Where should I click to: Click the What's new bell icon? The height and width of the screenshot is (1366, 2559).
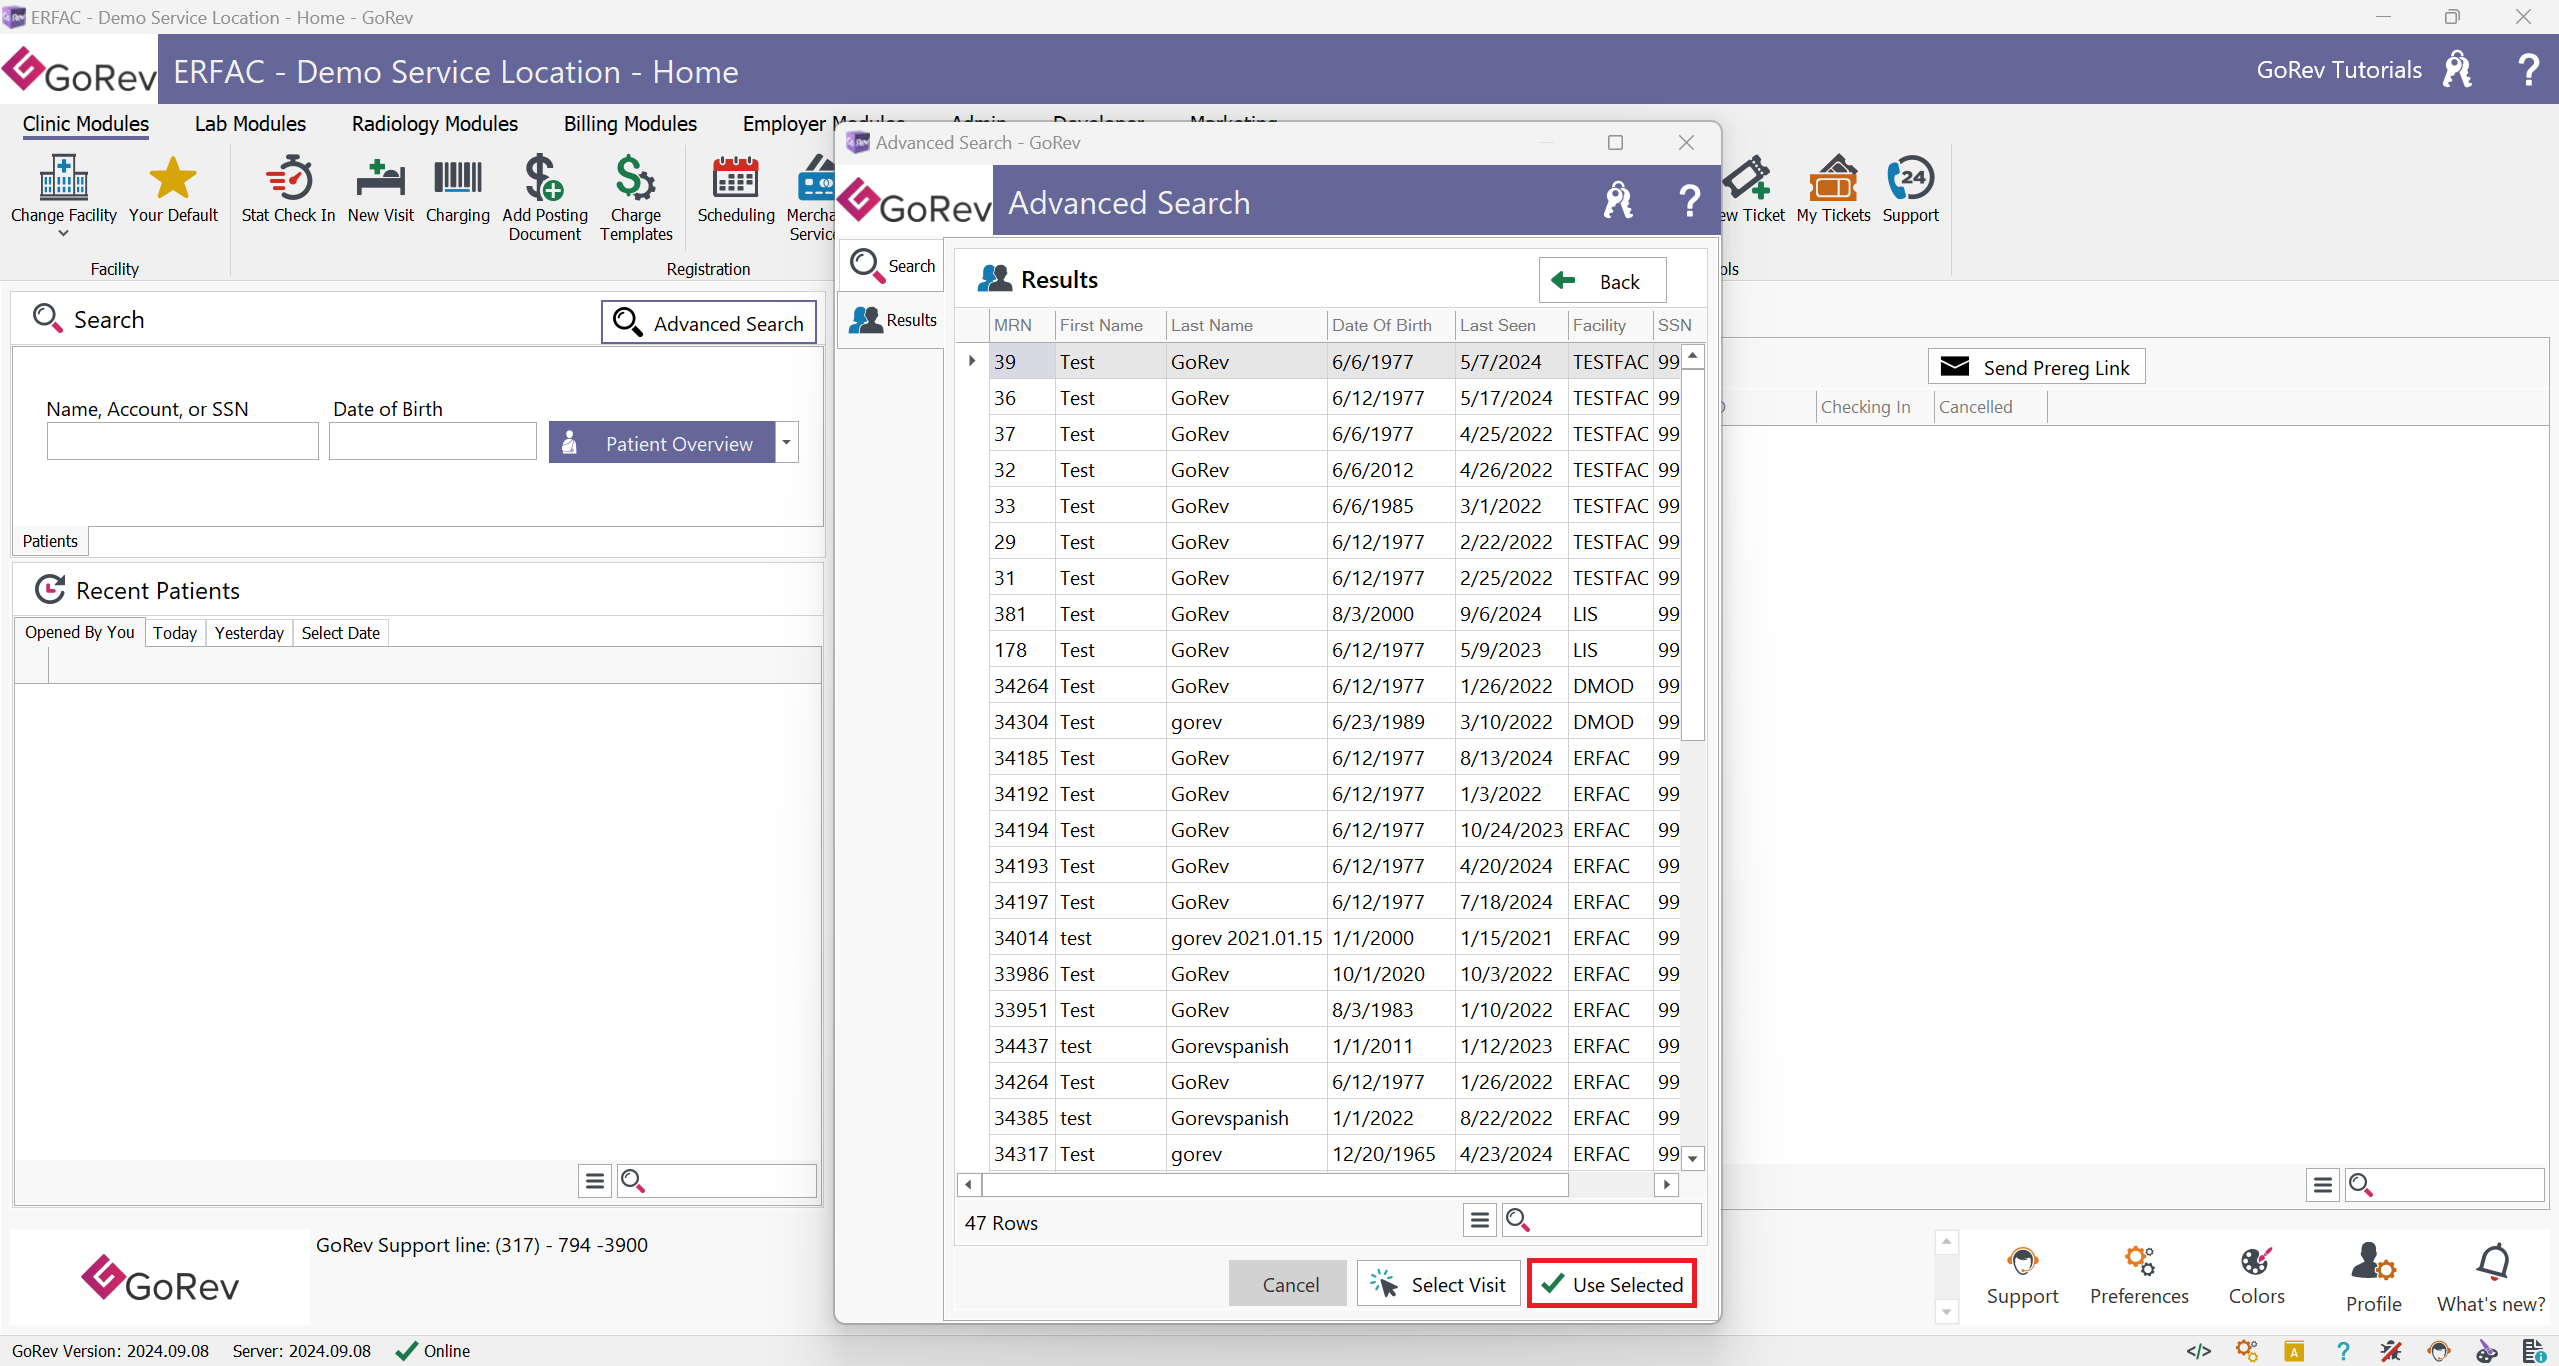2491,1262
